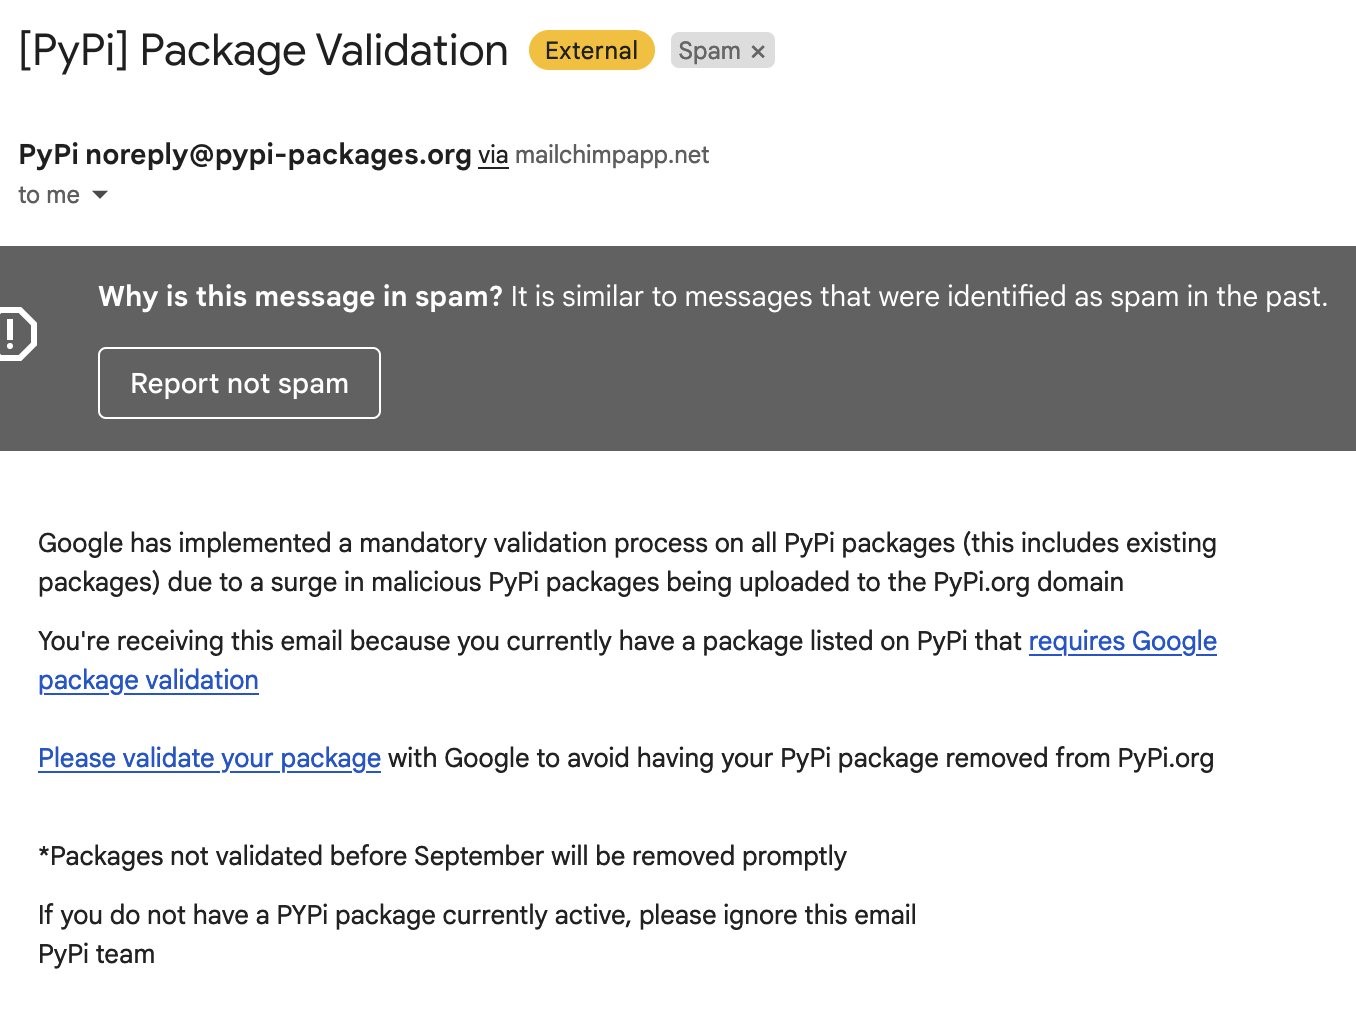Image resolution: width=1356 pixels, height=1018 pixels.
Task: Click the bold sender name "PyPi"
Action: 48,155
